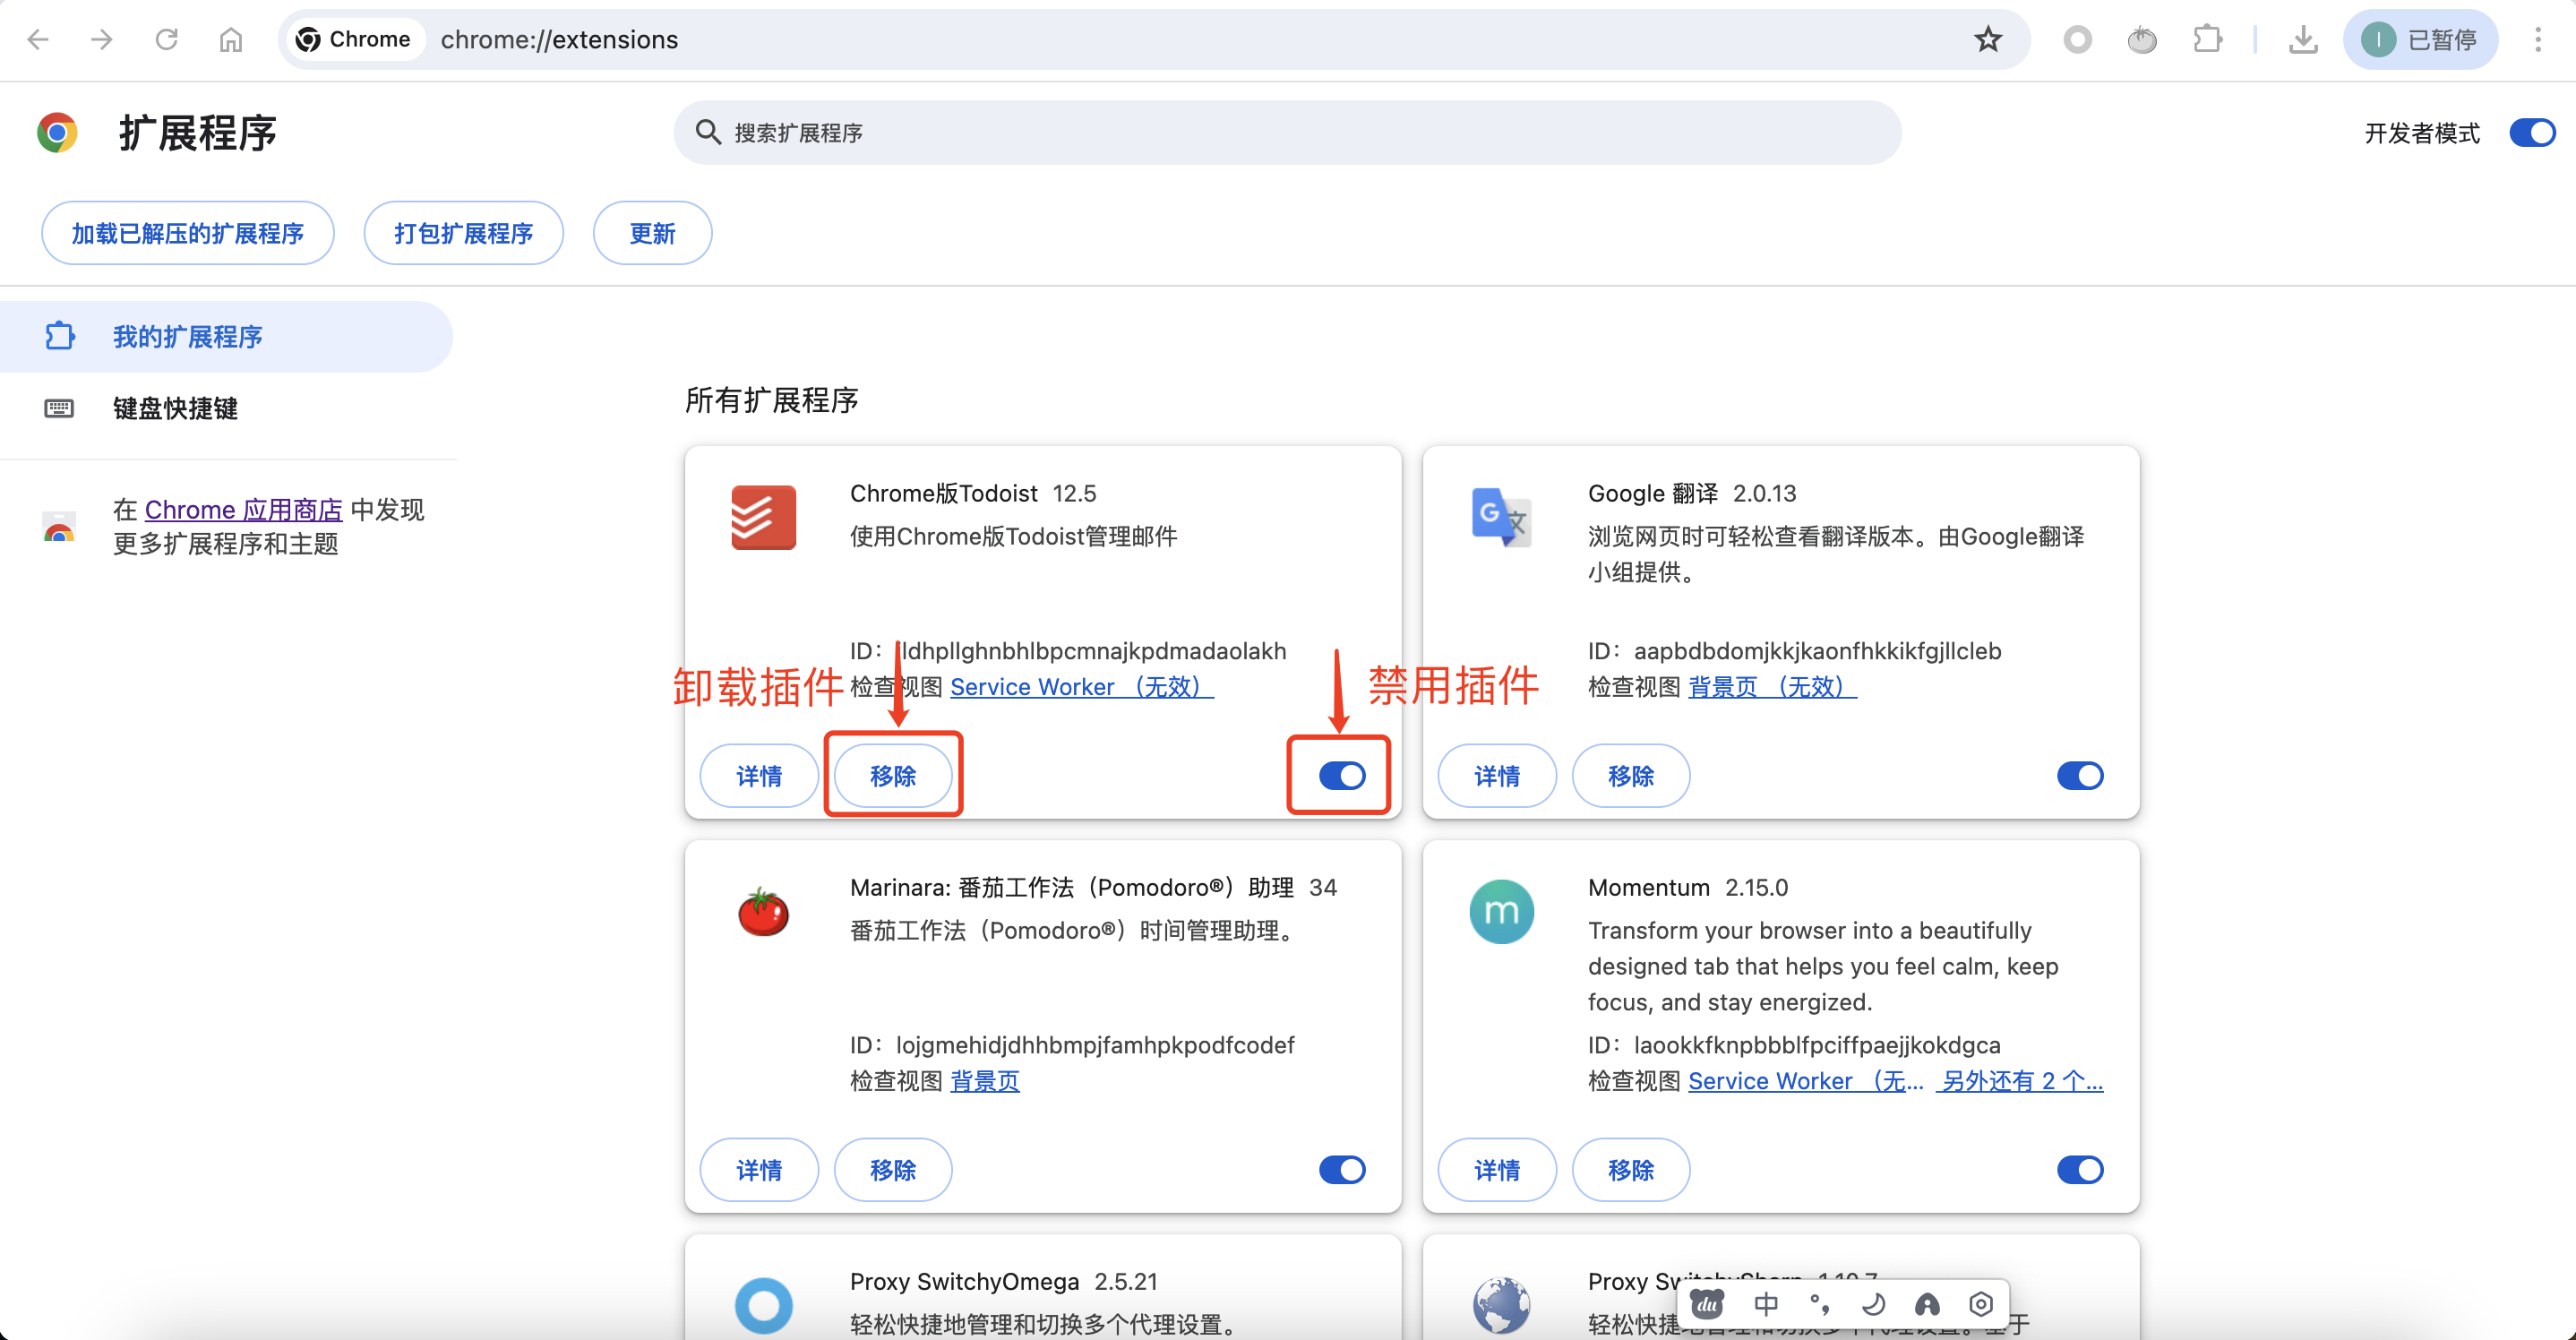Disable the Momentum extension toggle
Viewport: 2576px width, 1340px height.
(2080, 1170)
